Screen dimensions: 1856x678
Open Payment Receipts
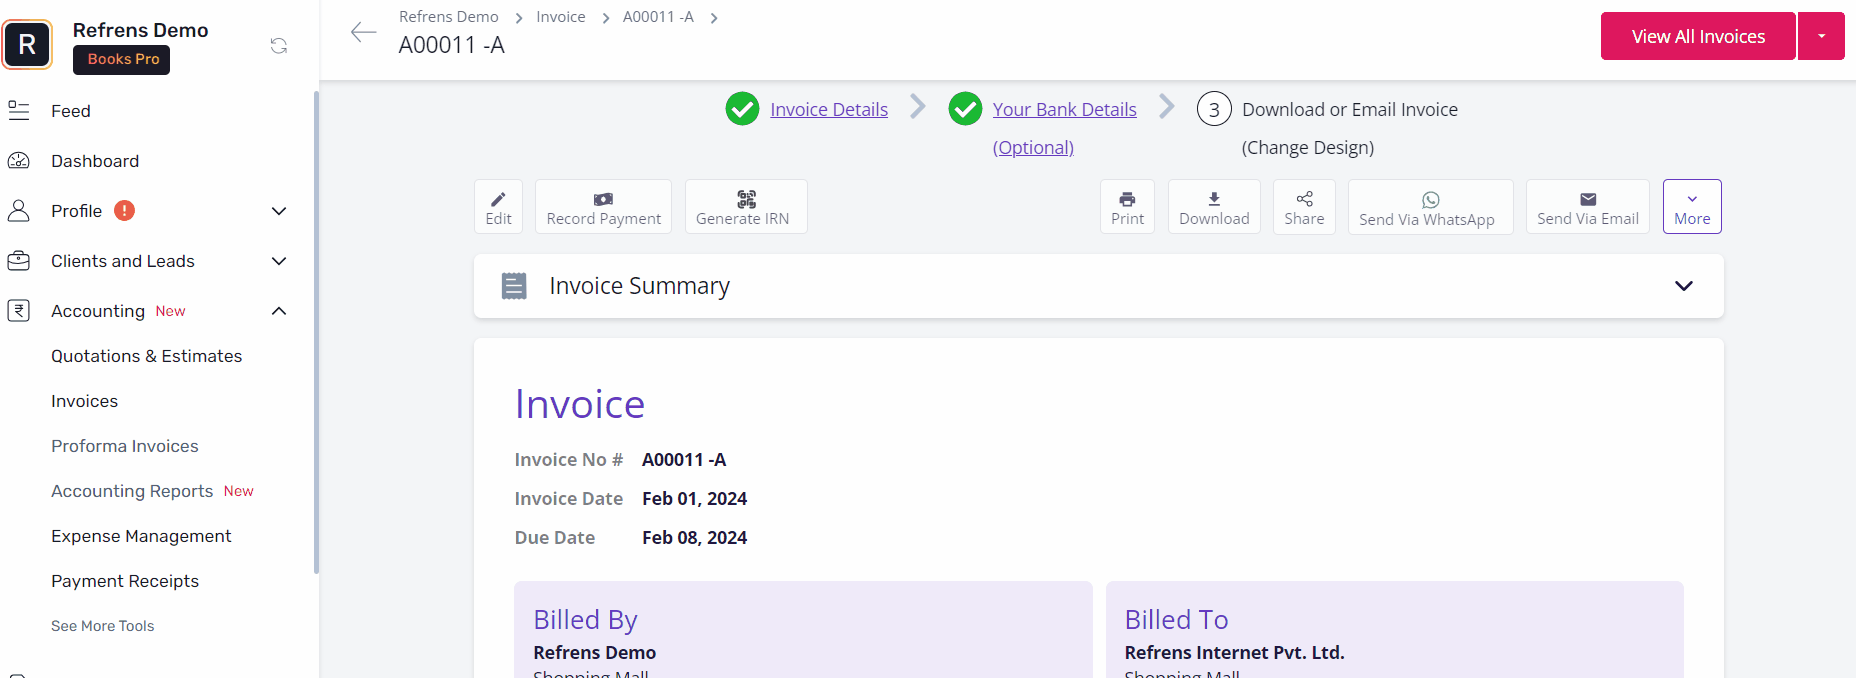pos(125,581)
